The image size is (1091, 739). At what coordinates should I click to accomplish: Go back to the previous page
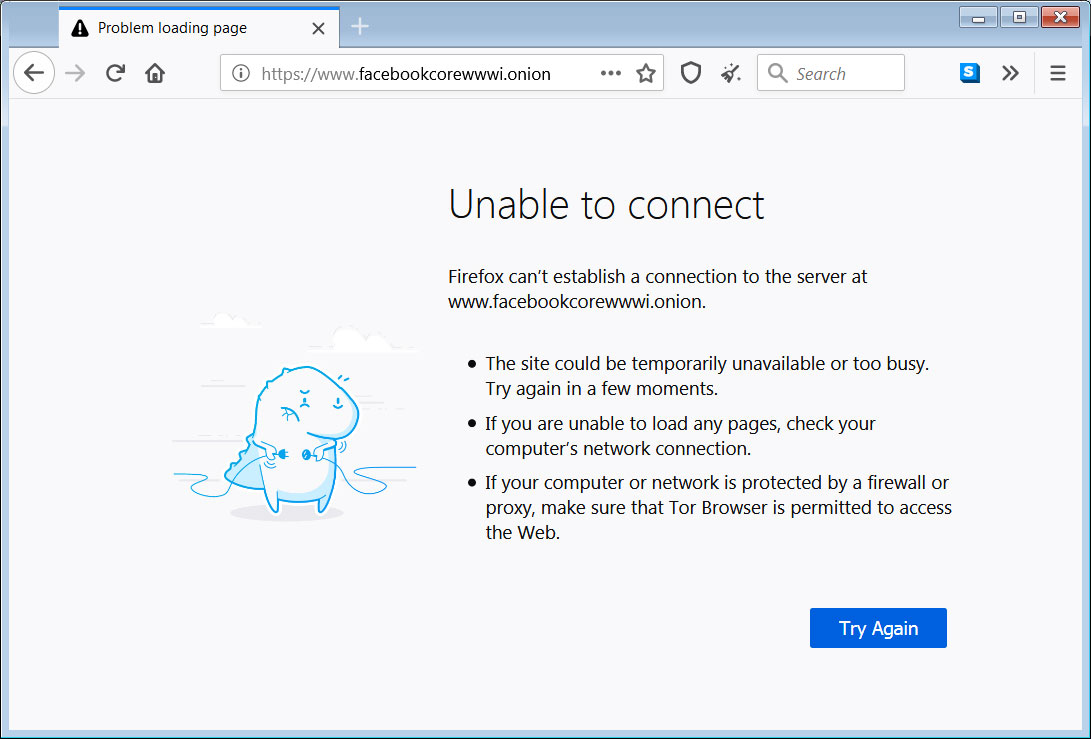33,72
